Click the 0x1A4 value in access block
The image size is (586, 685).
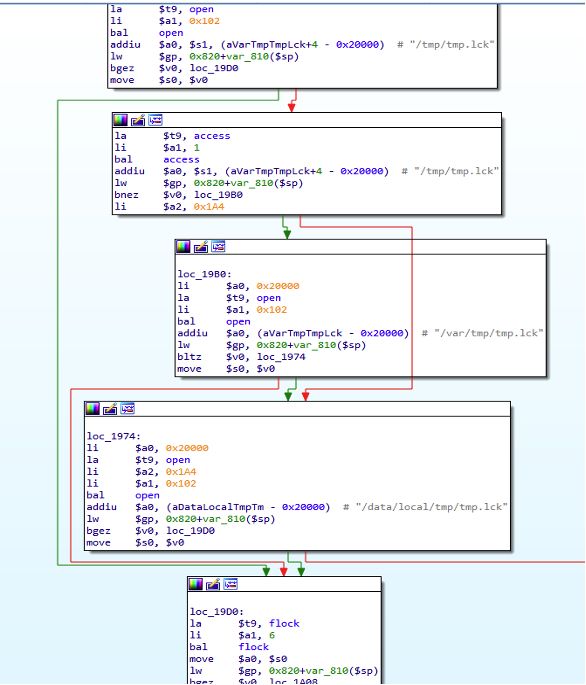[x=209, y=207]
